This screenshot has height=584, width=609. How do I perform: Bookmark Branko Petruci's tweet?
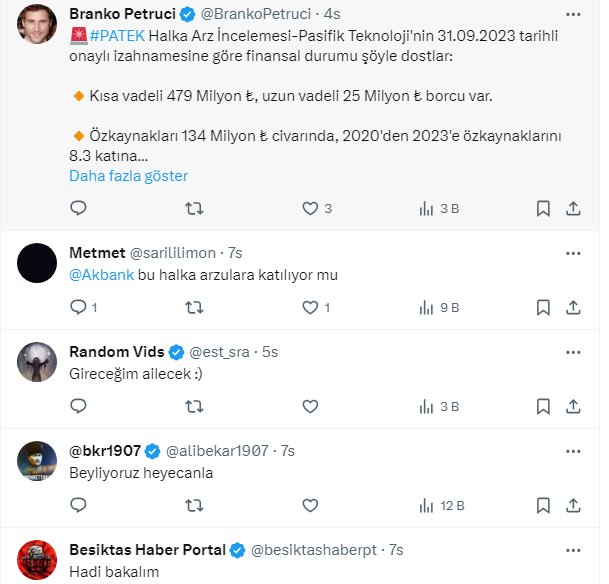tap(543, 209)
